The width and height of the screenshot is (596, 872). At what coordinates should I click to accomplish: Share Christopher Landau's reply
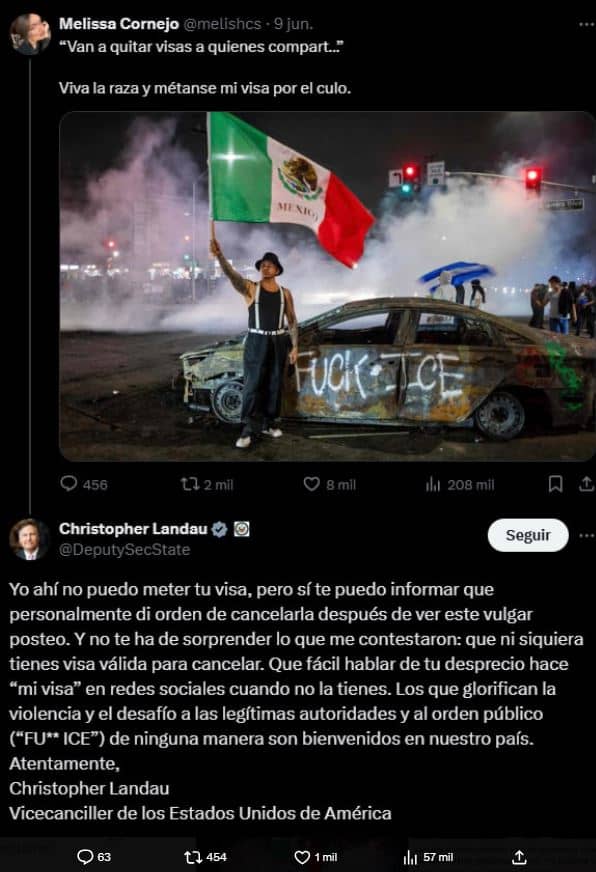click(x=519, y=857)
